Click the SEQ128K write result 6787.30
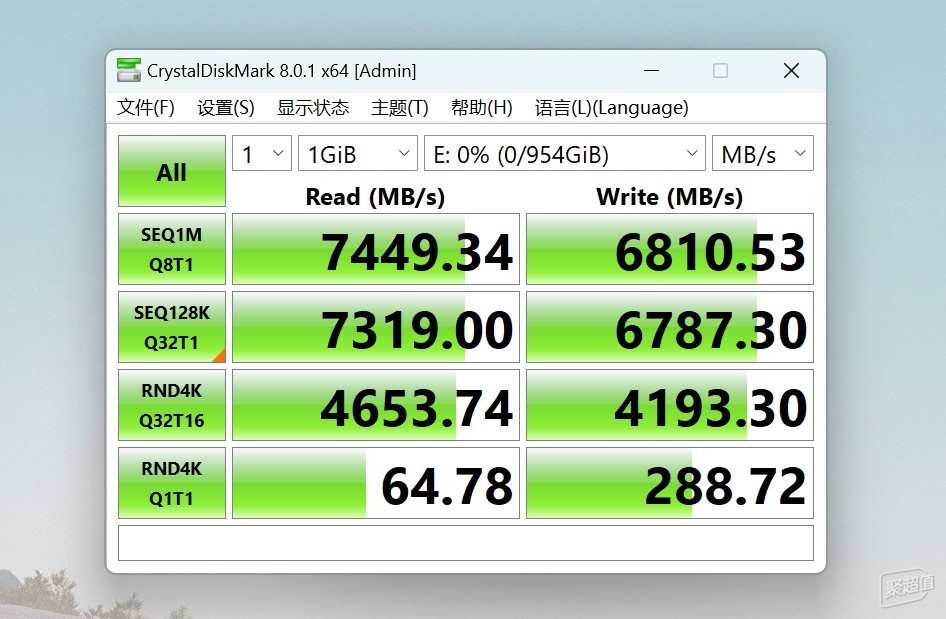Screen dimensions: 946x619 point(670,327)
